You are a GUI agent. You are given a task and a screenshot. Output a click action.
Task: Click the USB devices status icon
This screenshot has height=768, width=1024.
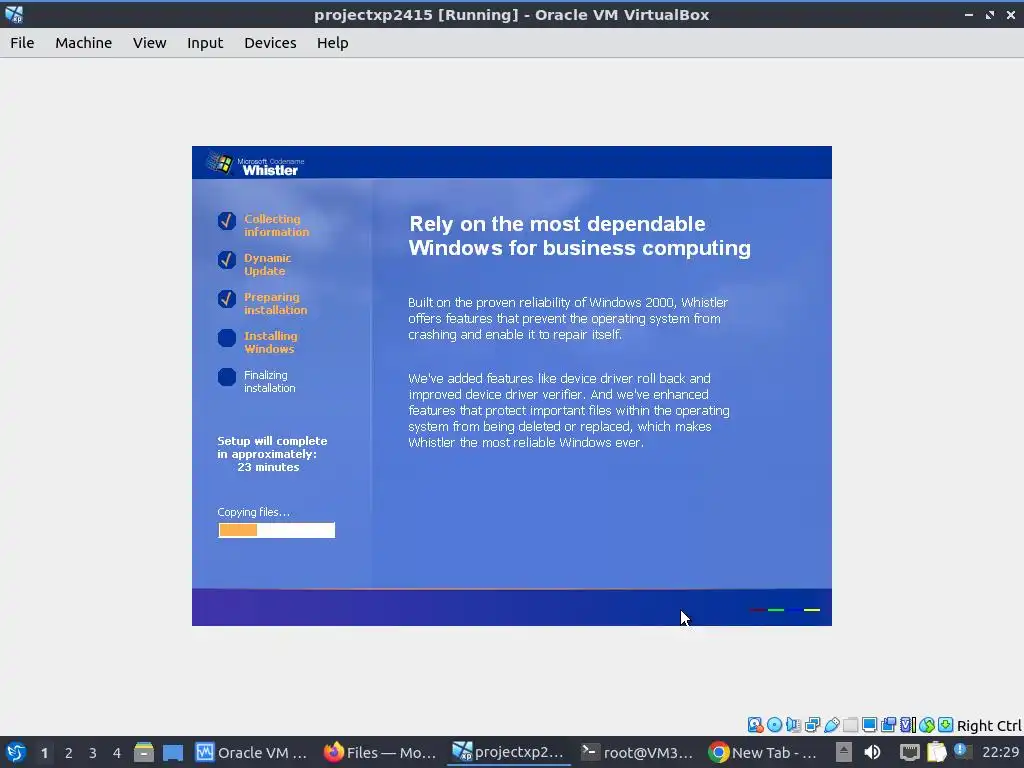(x=831, y=725)
